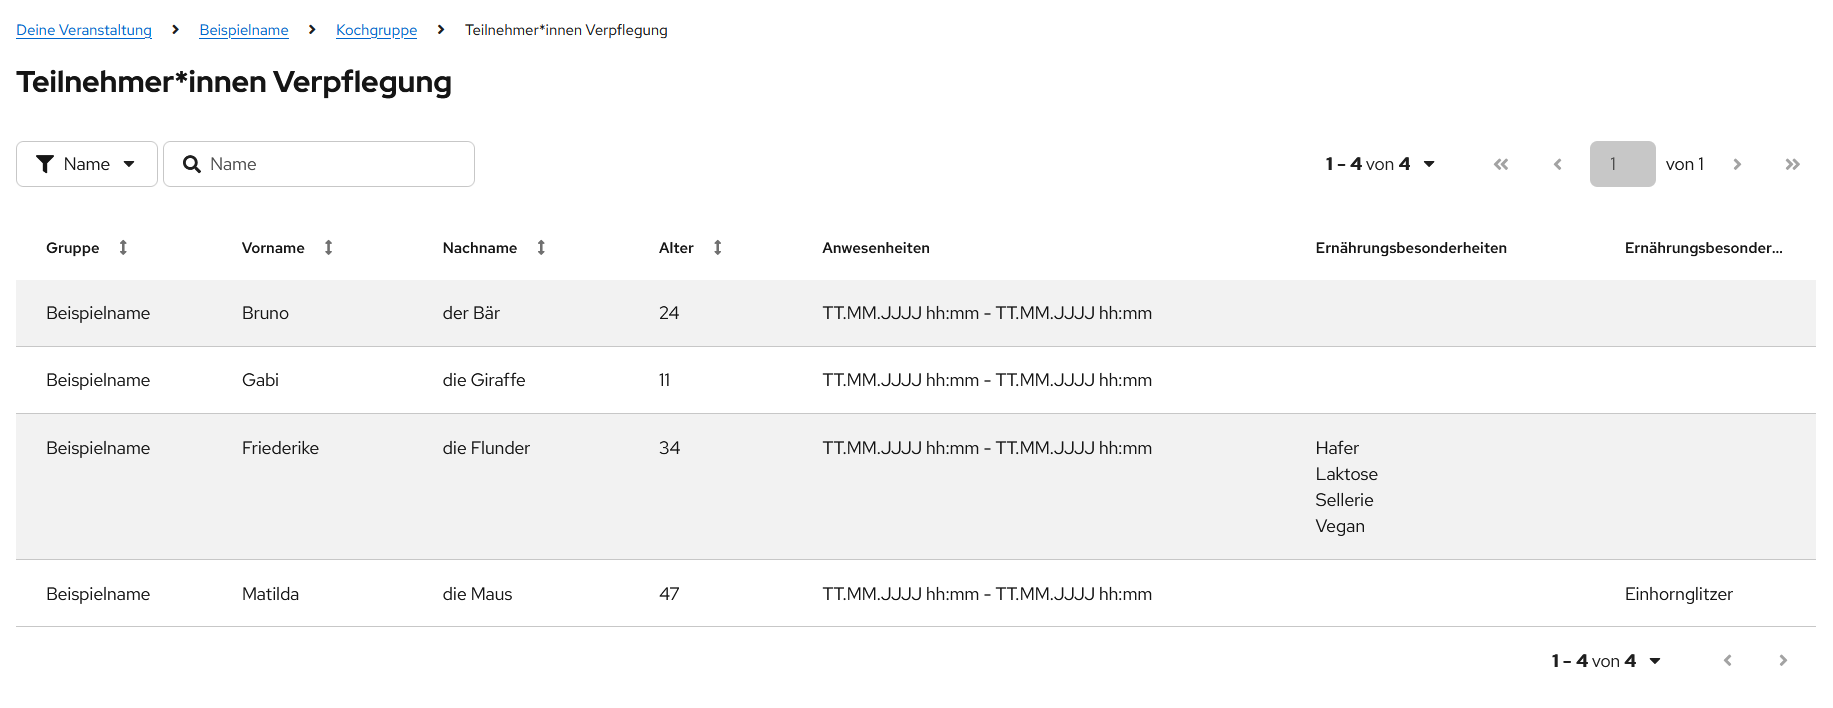Image resolution: width=1833 pixels, height=708 pixels.
Task: Click the current page number field
Action: pyautogui.click(x=1622, y=164)
